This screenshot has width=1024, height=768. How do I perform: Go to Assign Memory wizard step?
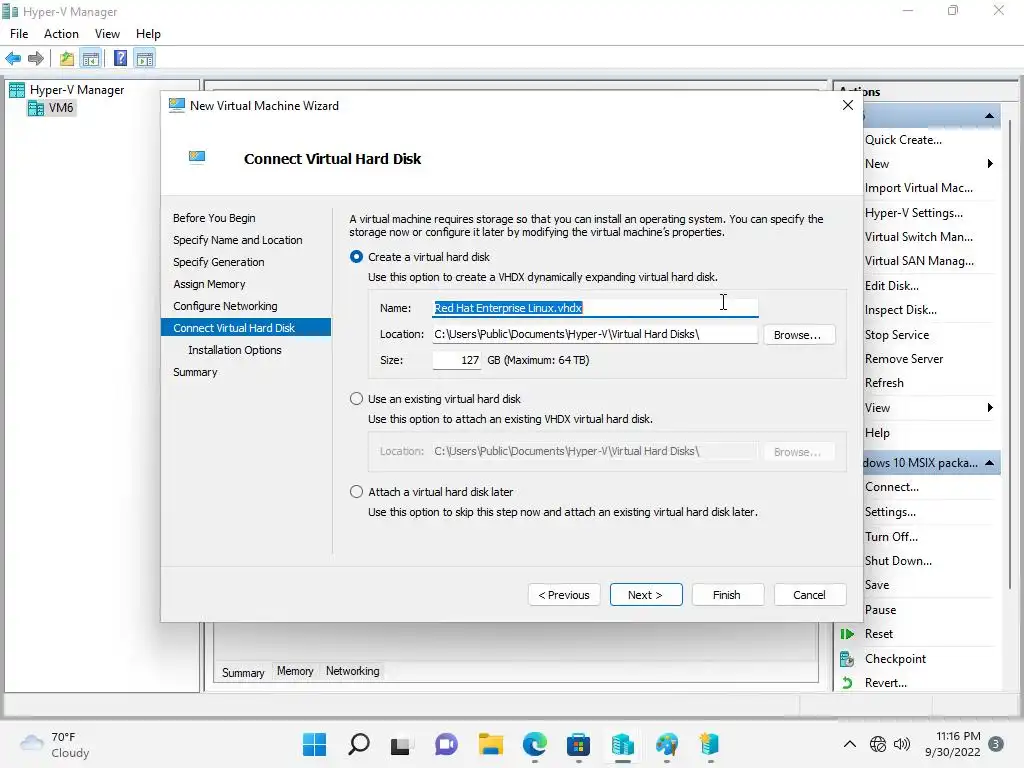pyautogui.click(x=210, y=284)
